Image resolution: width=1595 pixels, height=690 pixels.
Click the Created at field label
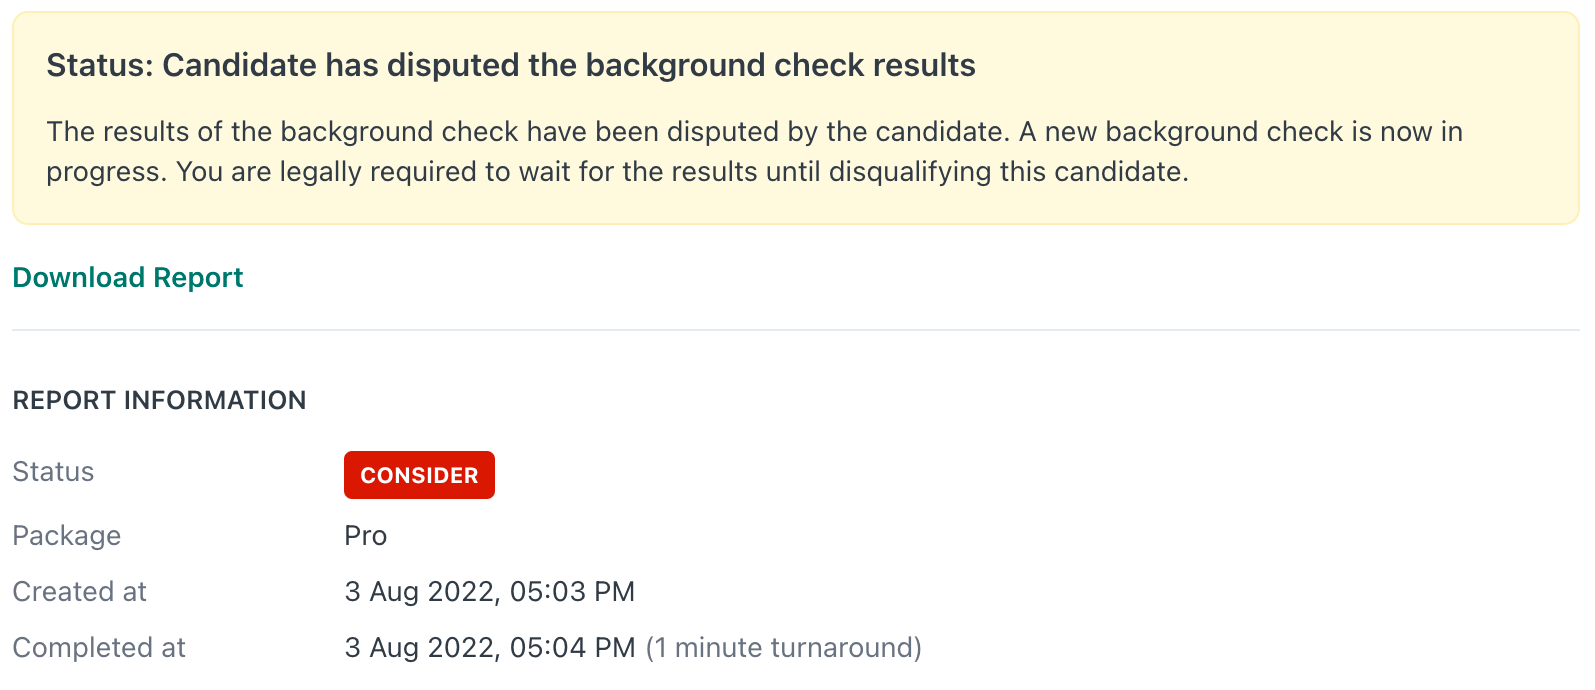click(79, 592)
